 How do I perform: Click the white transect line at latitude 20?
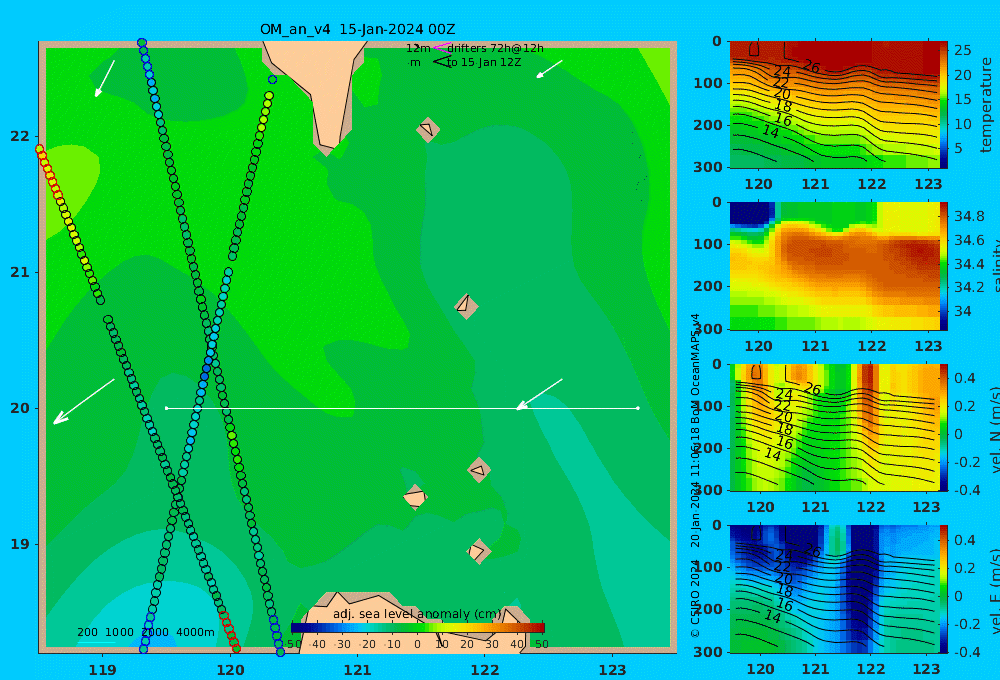pyautogui.click(x=402, y=408)
